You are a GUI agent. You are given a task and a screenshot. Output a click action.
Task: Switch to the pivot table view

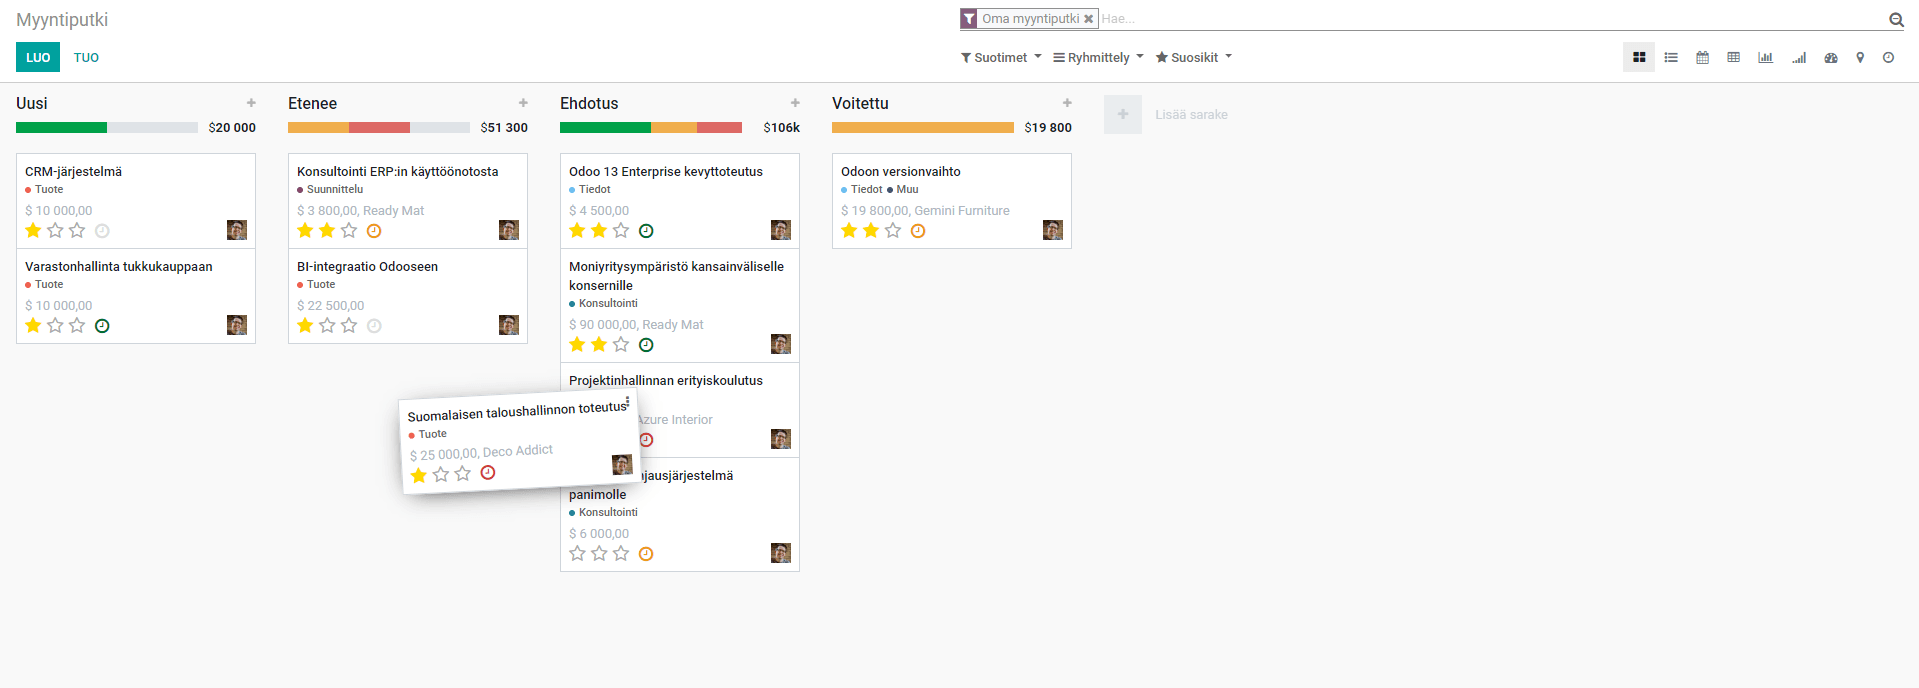pyautogui.click(x=1734, y=58)
